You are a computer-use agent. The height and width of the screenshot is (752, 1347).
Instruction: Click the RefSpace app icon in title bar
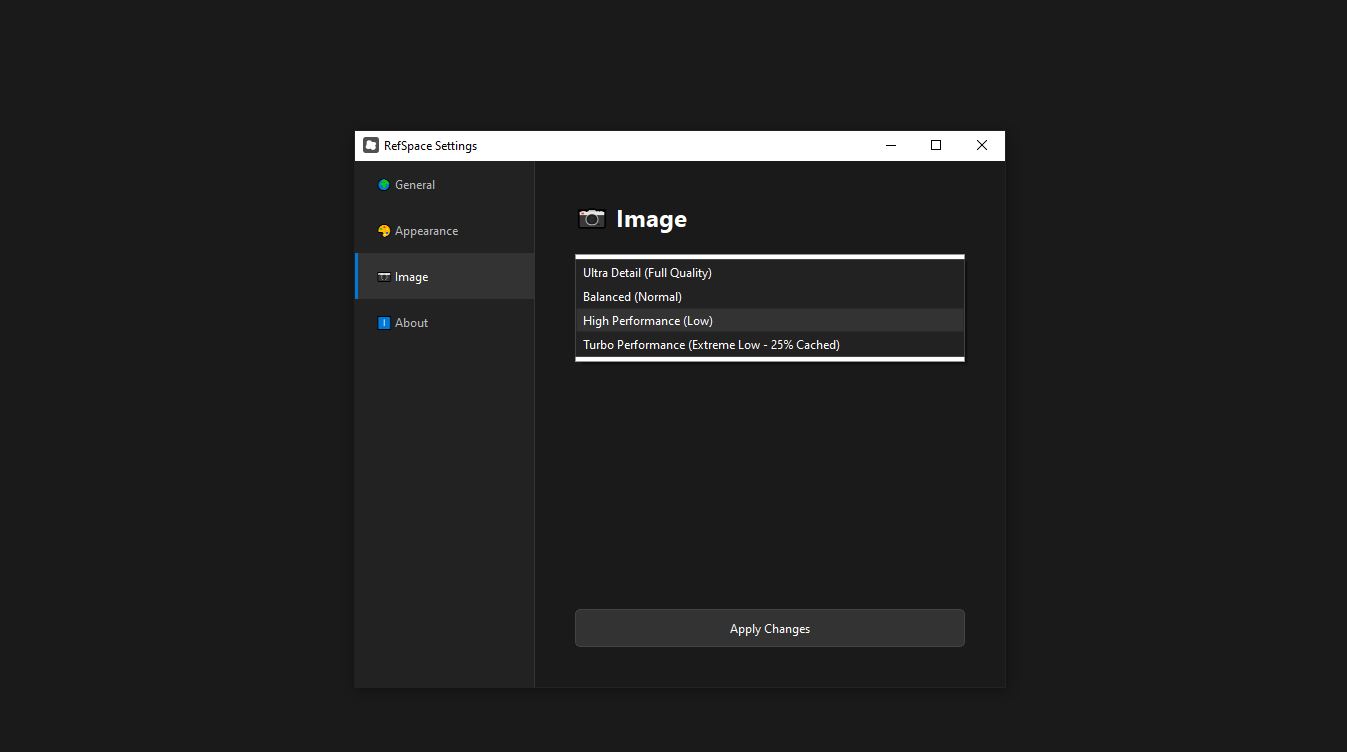pyautogui.click(x=371, y=145)
